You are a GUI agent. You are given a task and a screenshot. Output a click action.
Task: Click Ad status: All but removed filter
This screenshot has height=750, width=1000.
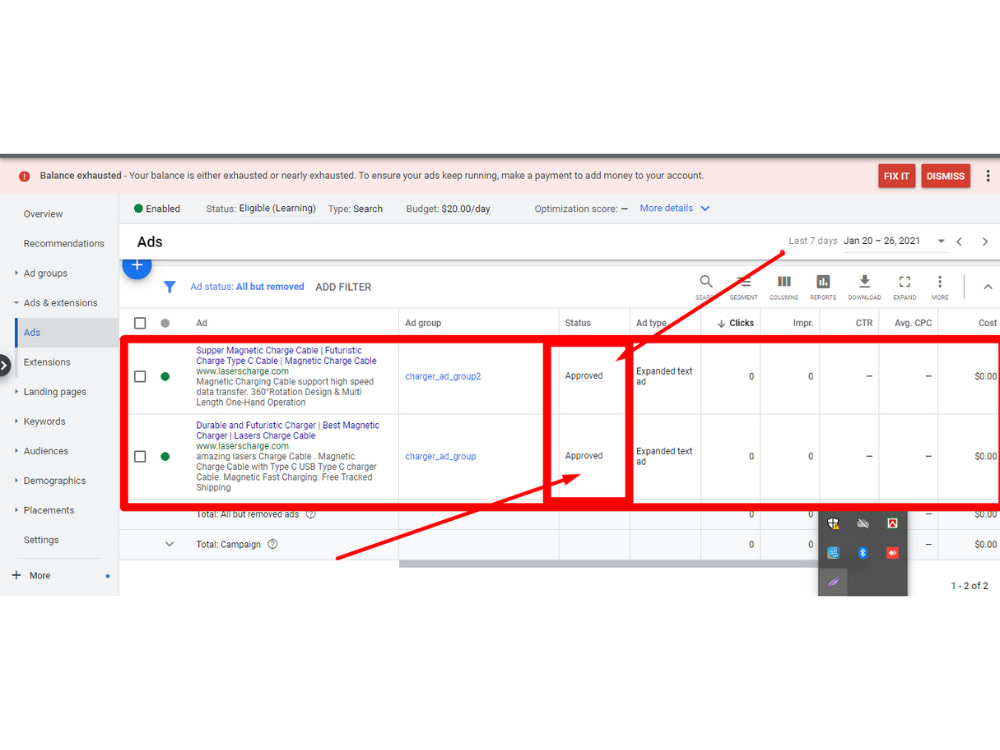coord(247,287)
